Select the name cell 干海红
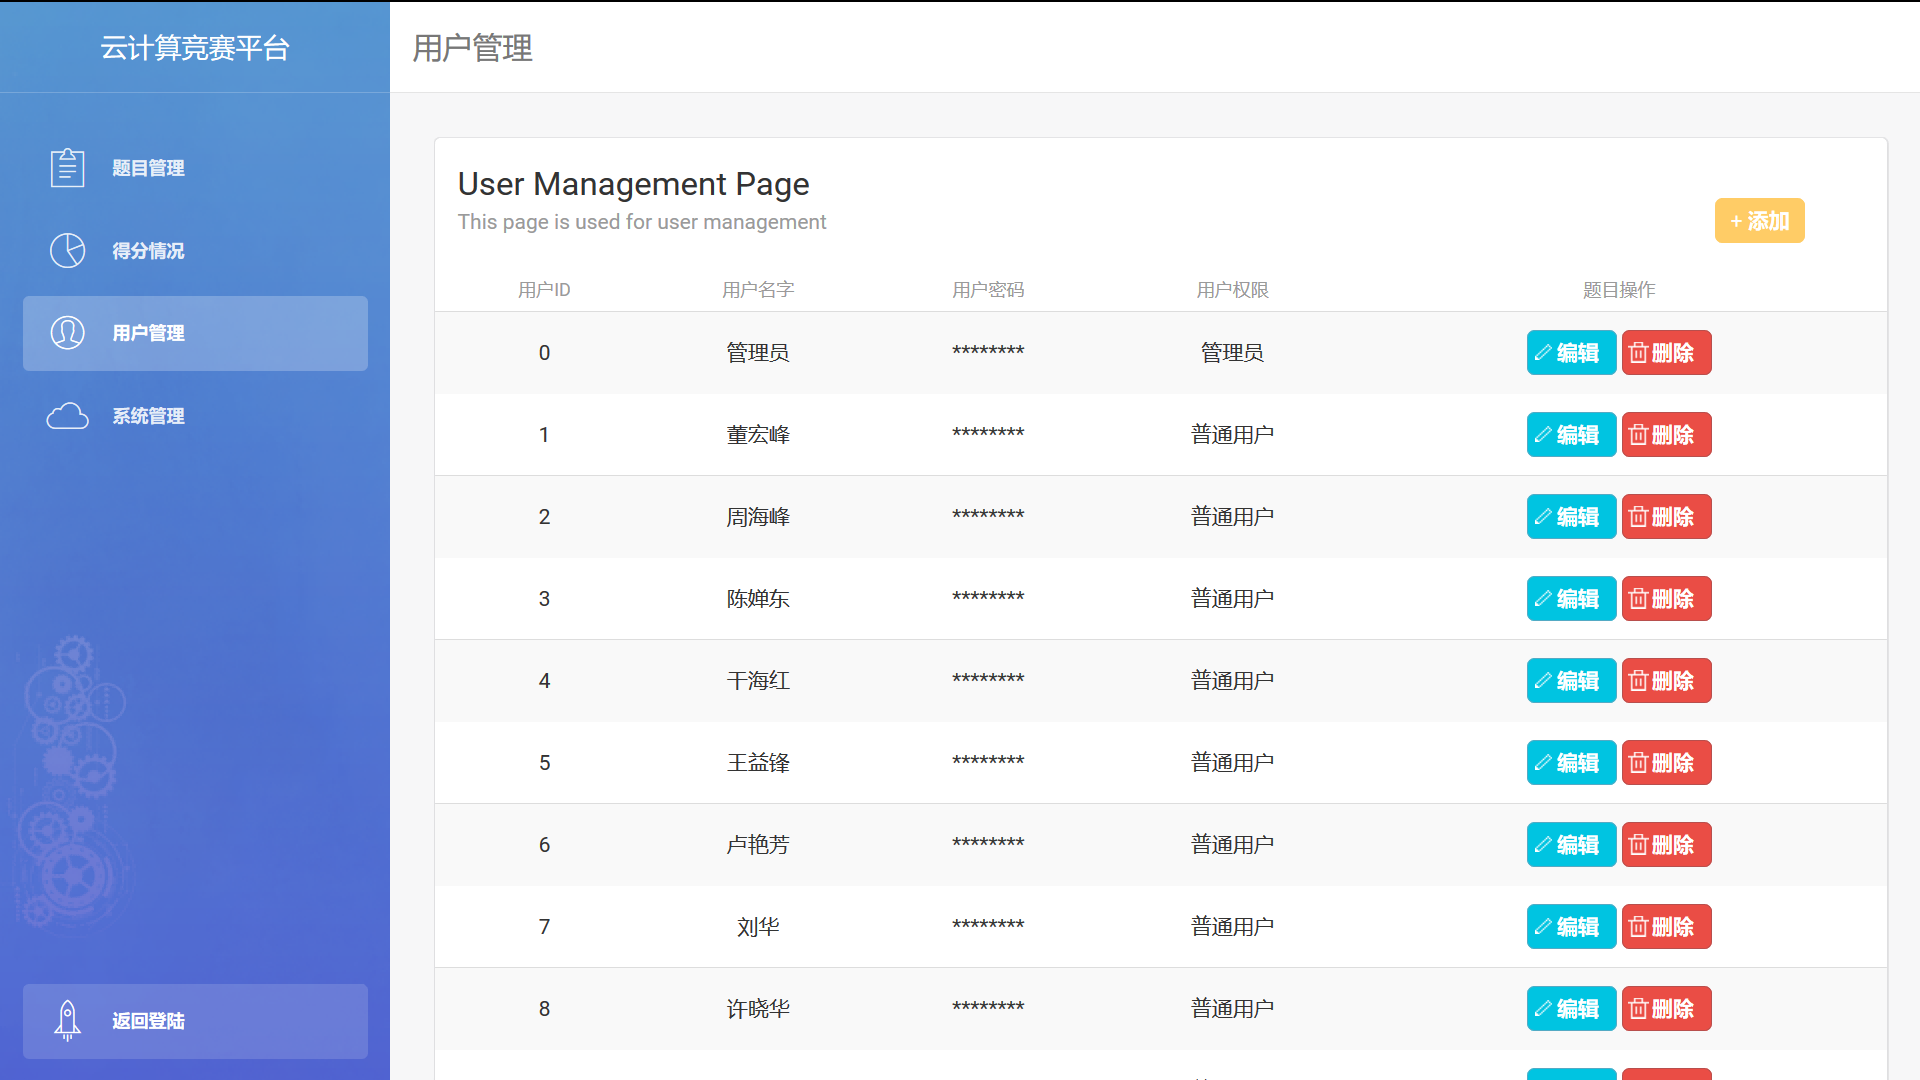Image resolution: width=1920 pixels, height=1080 pixels. tap(758, 681)
